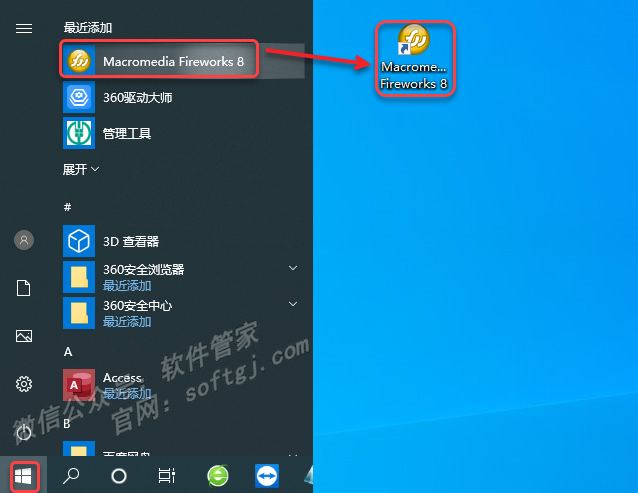Launch Access from the A section
This screenshot has width=638, height=493.
(183, 385)
